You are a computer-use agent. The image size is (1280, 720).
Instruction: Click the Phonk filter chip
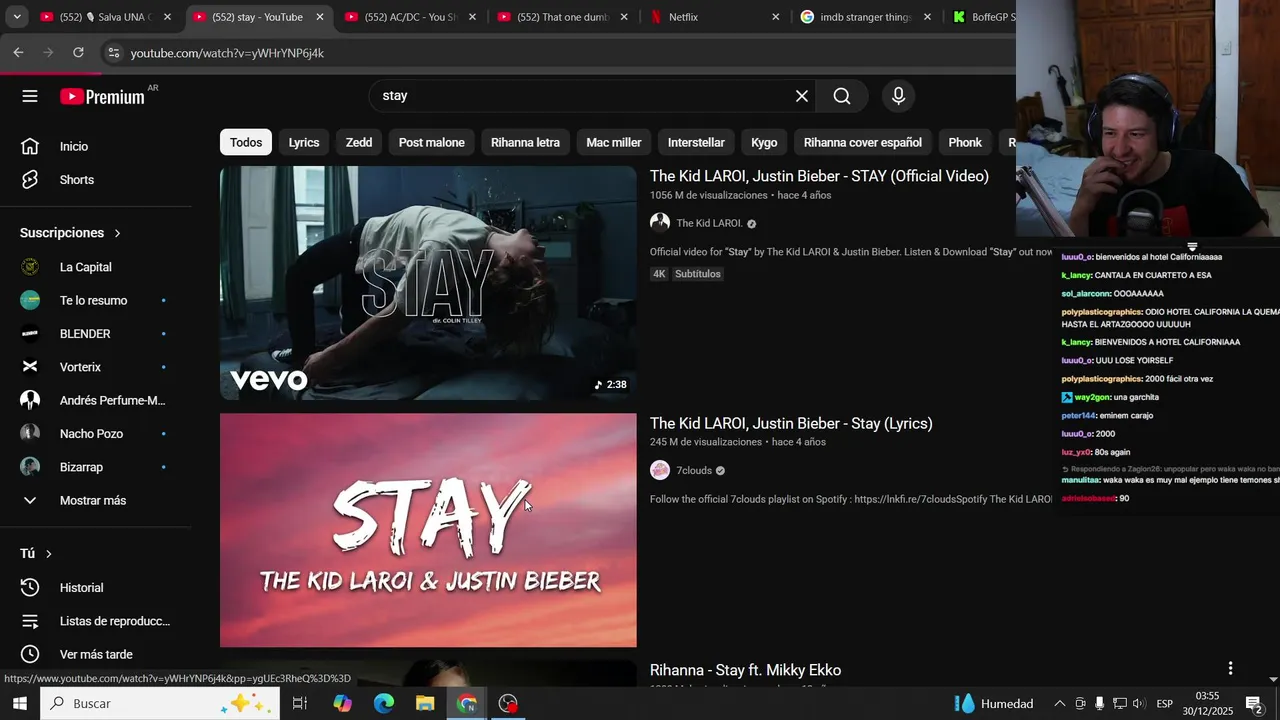[x=965, y=142]
